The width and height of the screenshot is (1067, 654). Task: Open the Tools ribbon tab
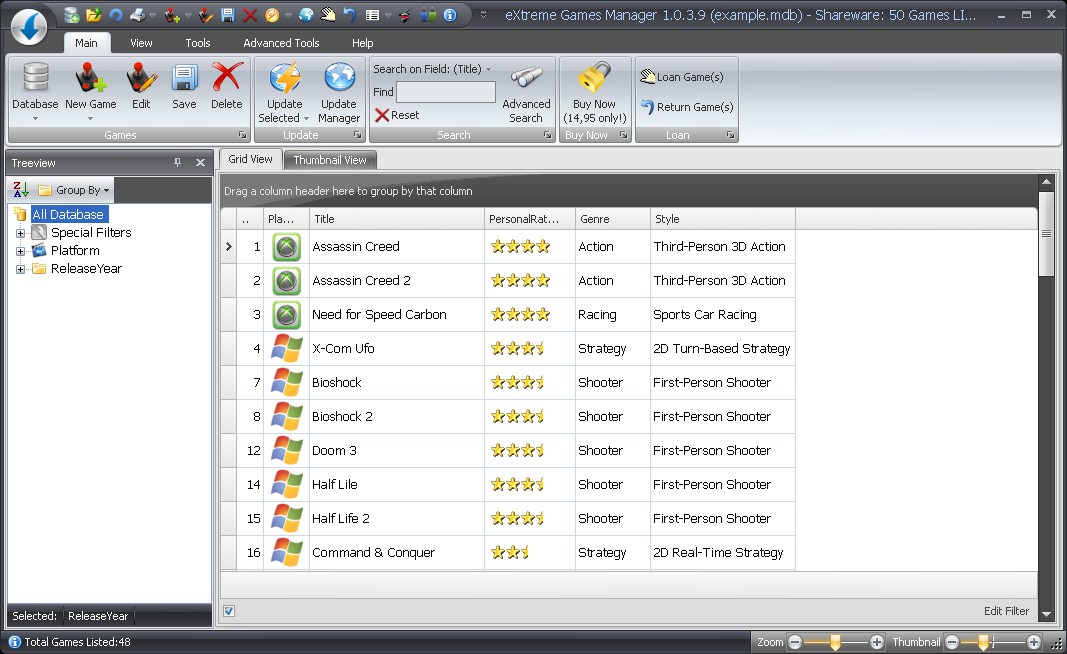(x=198, y=43)
